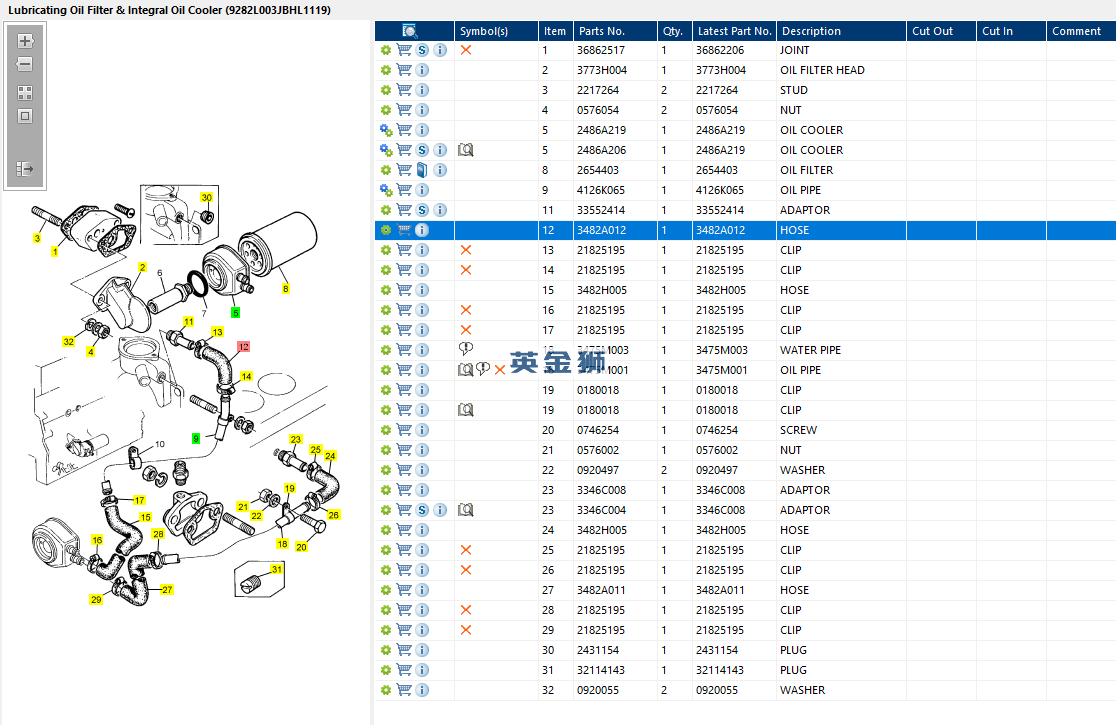Click speech balloon symbol in WATER PIPE row

[465, 349]
